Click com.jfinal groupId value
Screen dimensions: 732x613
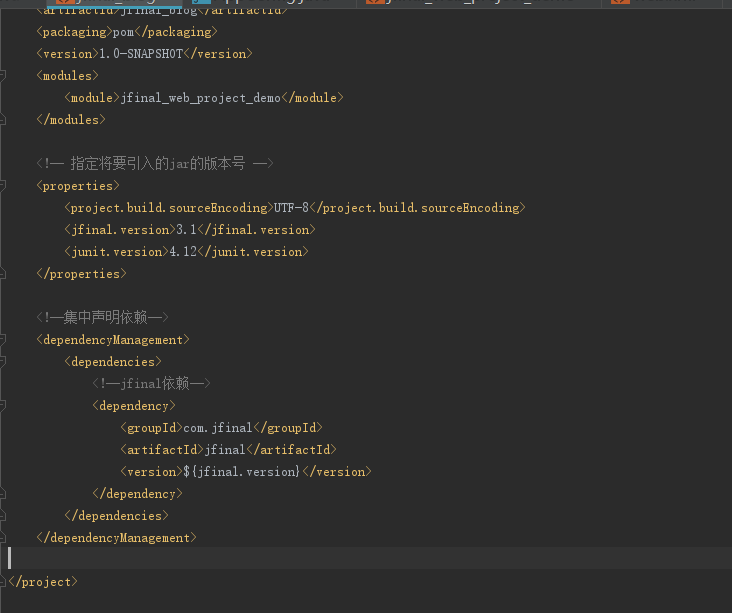[x=218, y=428]
